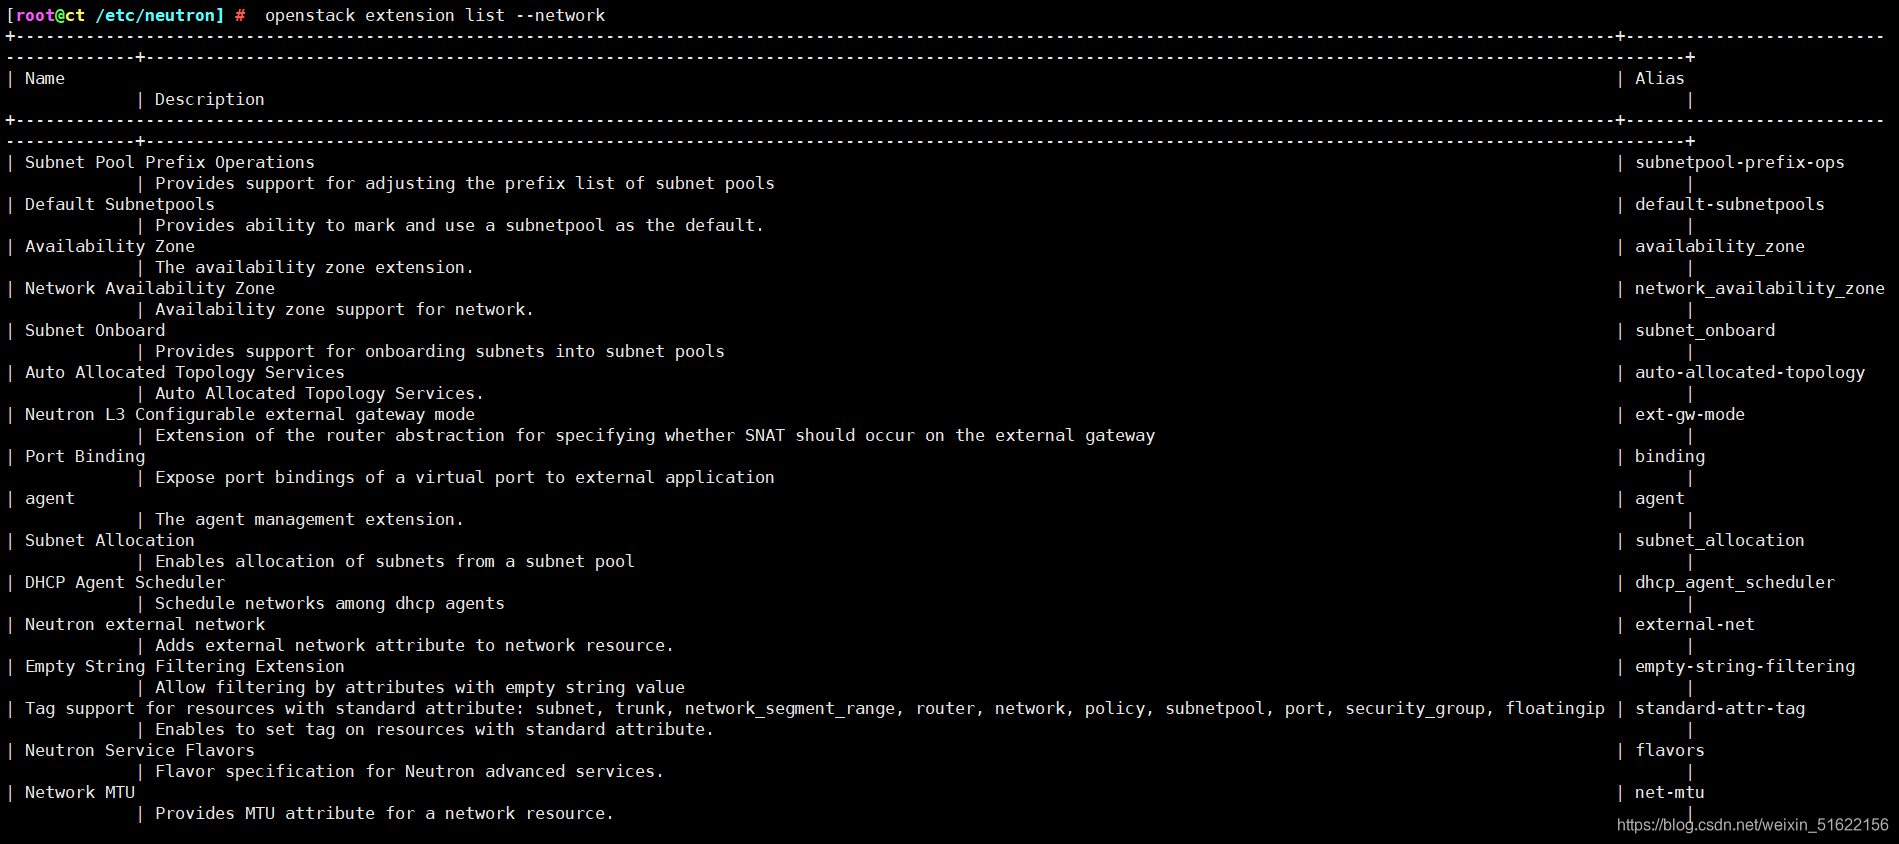Click 'Enables allocation of subnets from a subnet pool'
The width and height of the screenshot is (1899, 844).
tap(395, 562)
